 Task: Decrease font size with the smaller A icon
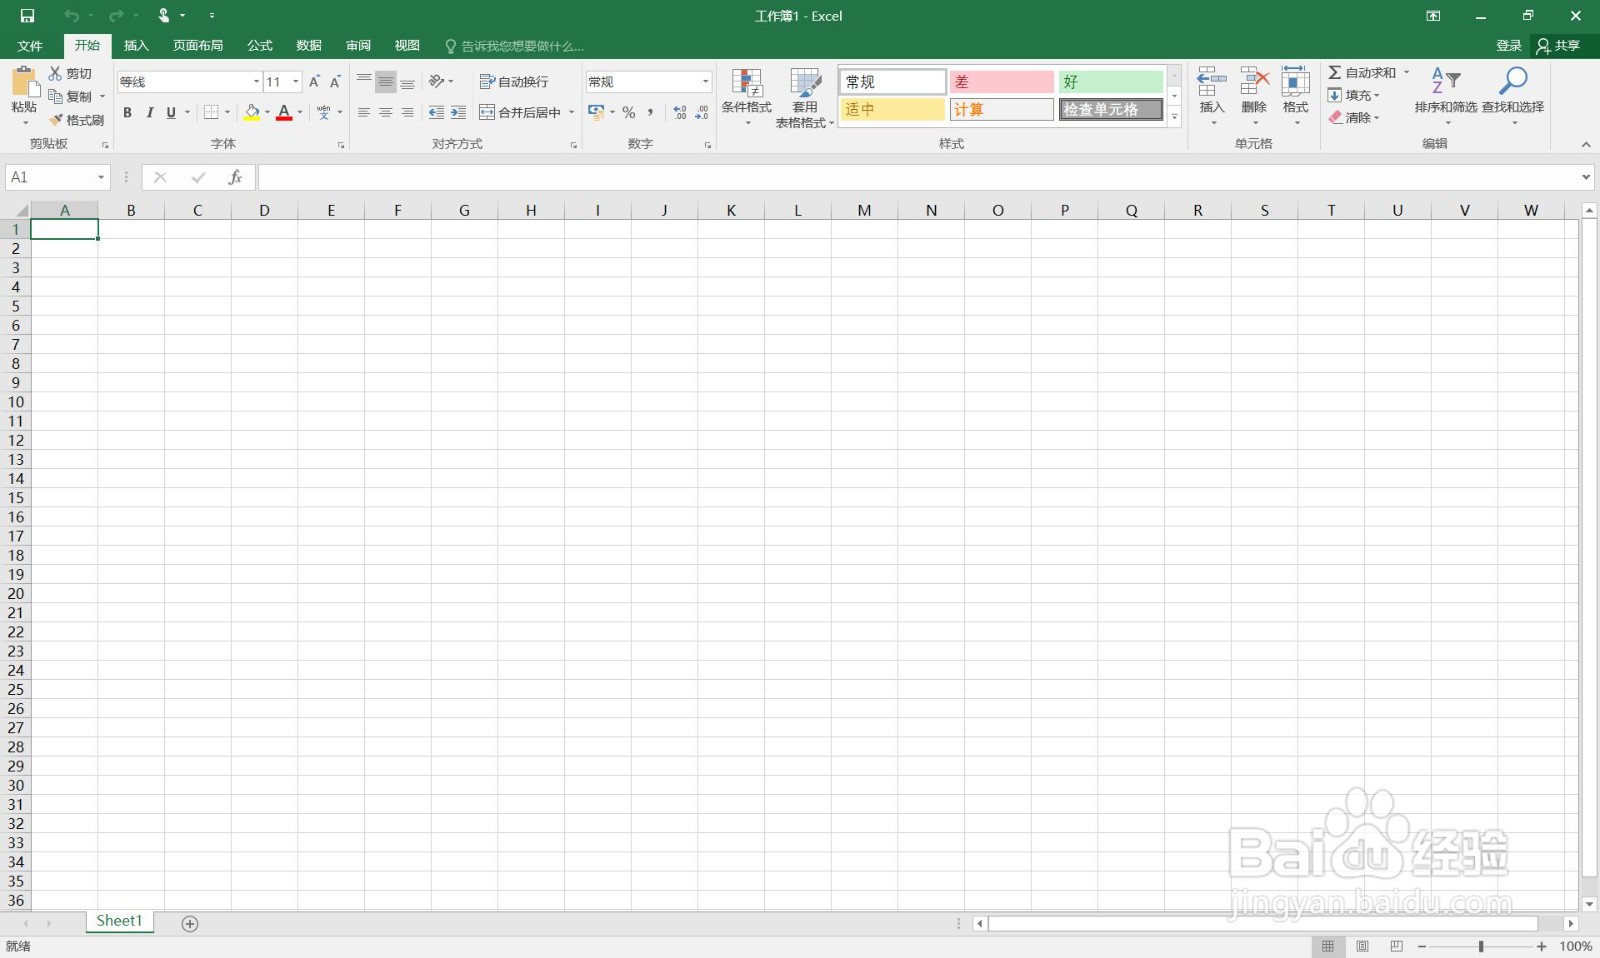(x=335, y=82)
